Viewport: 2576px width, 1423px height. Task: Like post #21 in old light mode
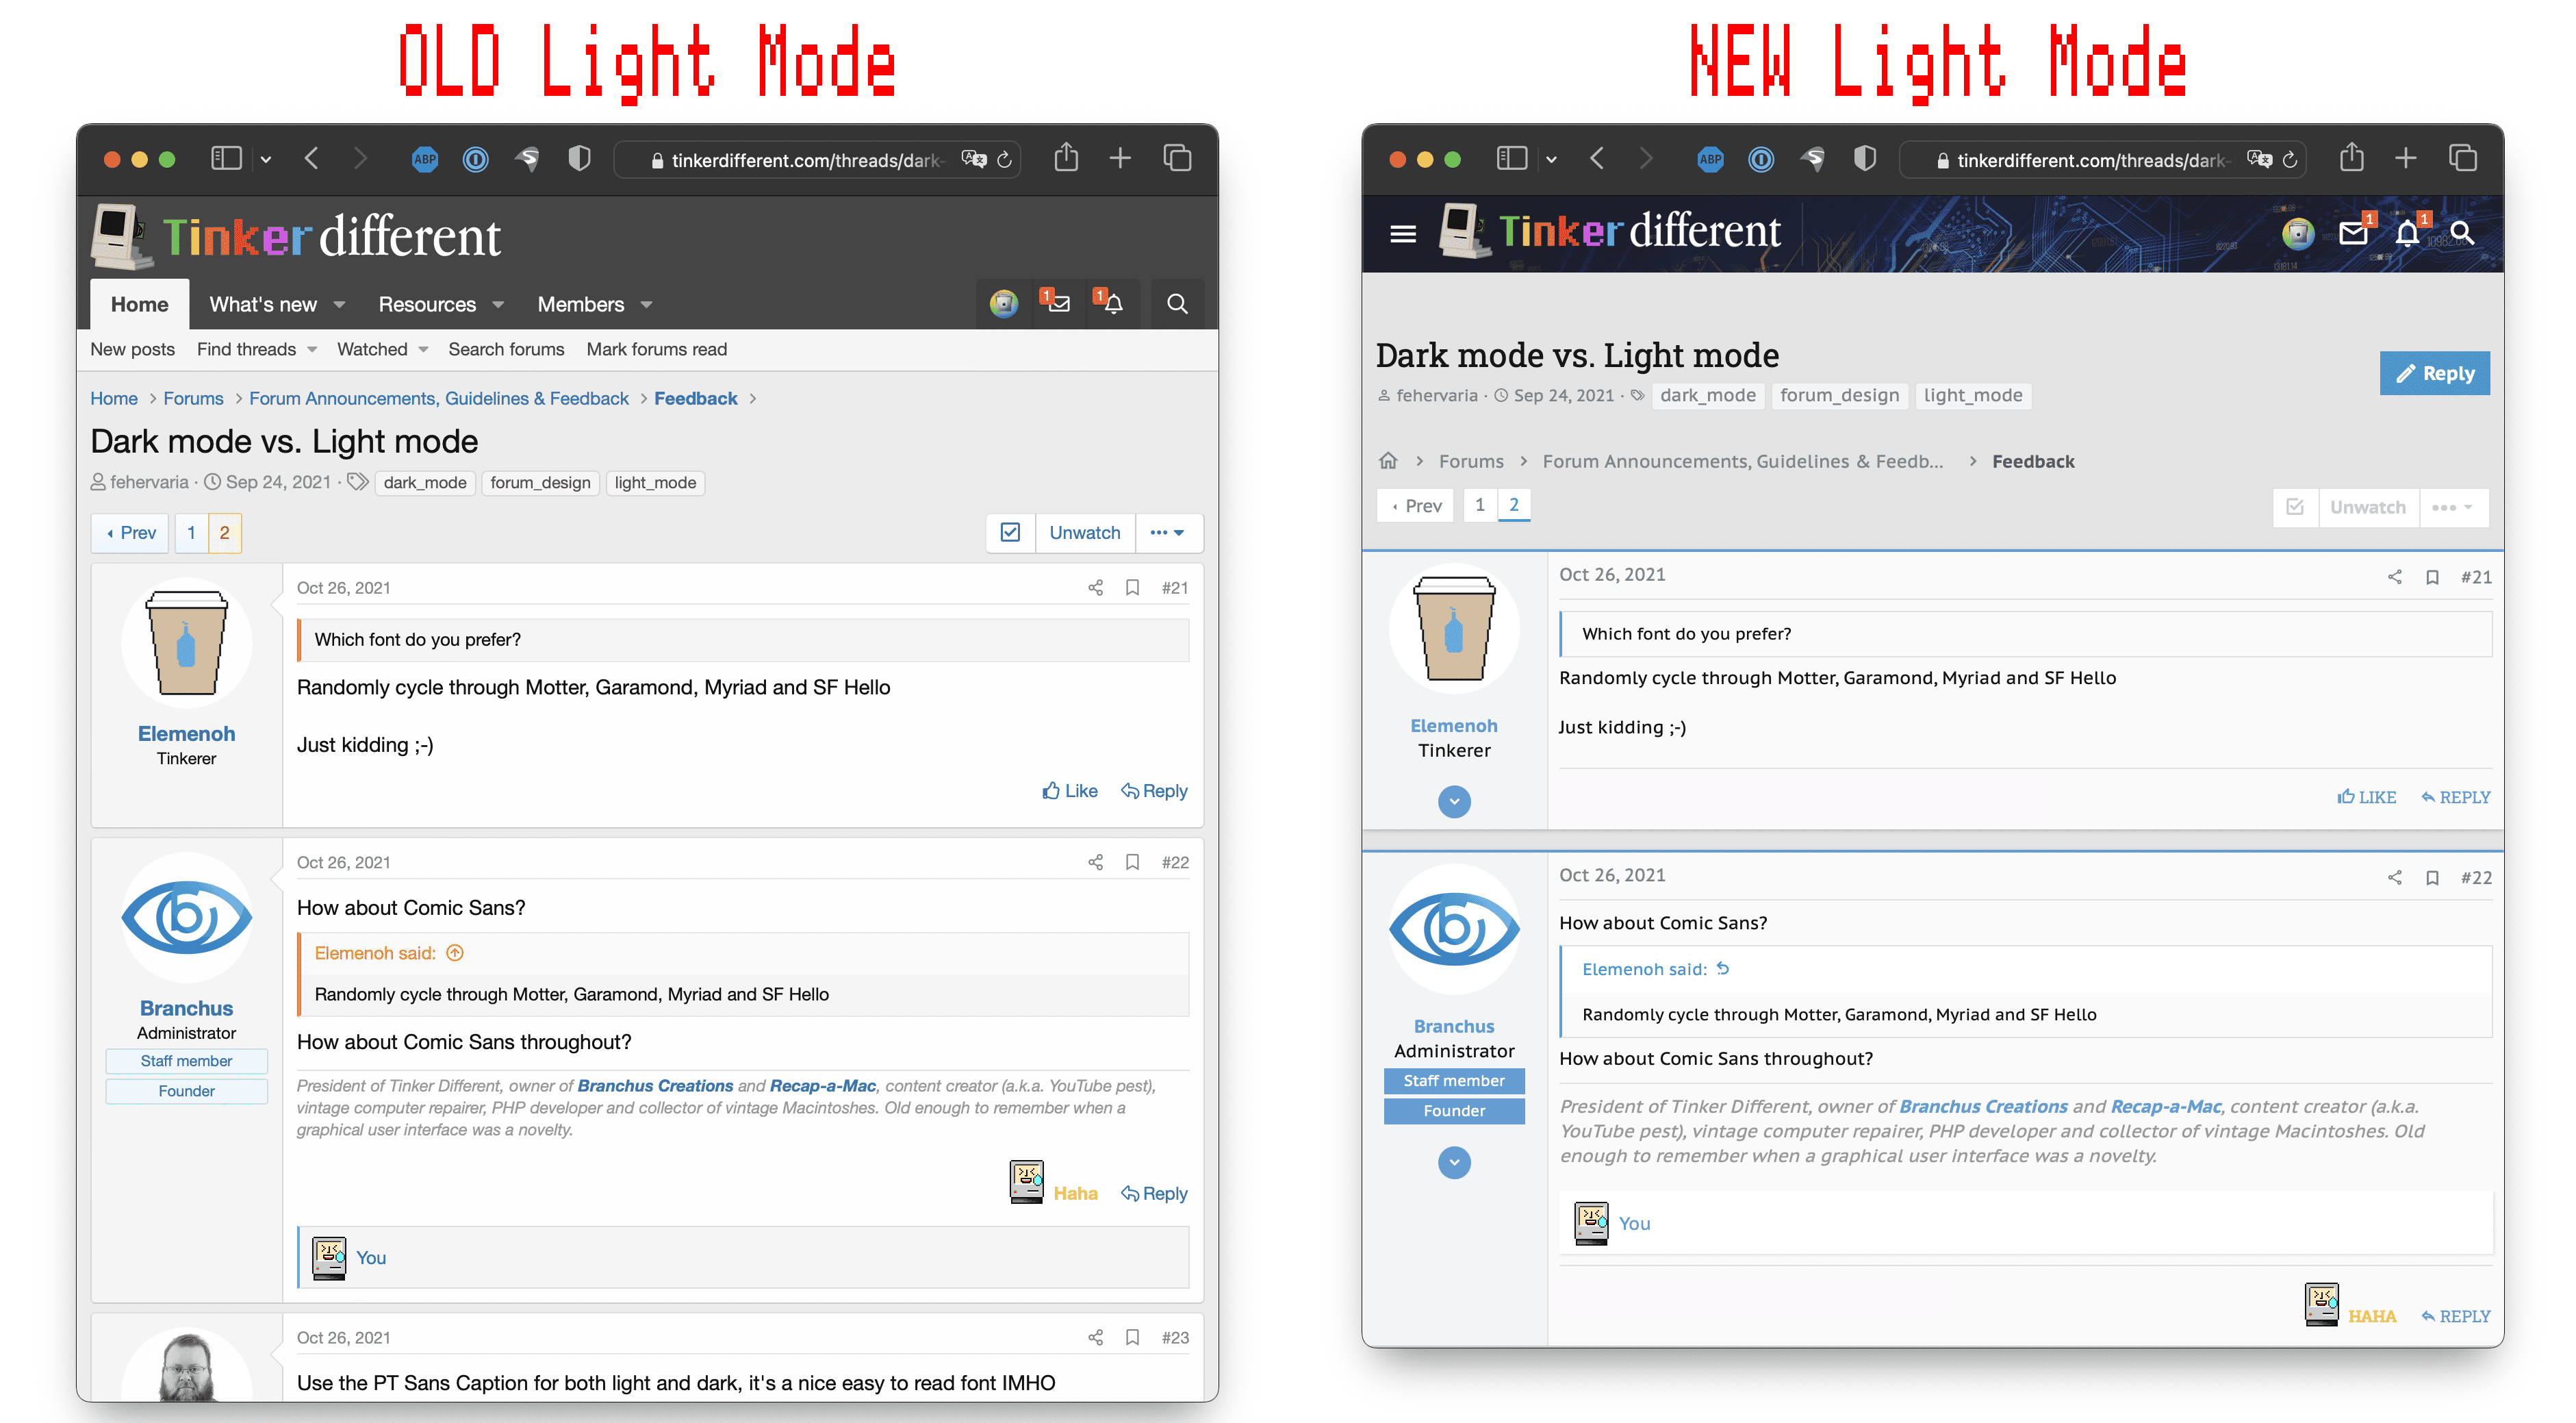(1070, 791)
